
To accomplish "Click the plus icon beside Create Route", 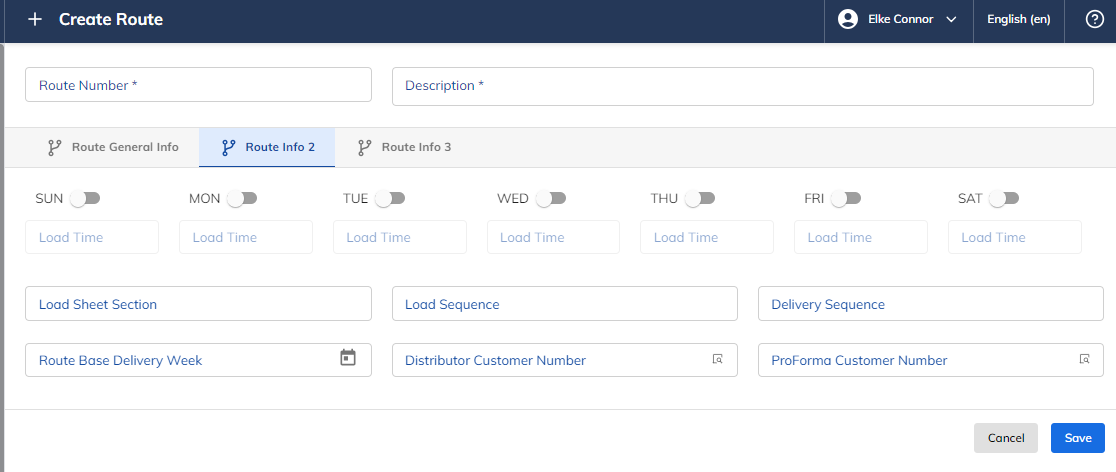I will coord(34,19).
